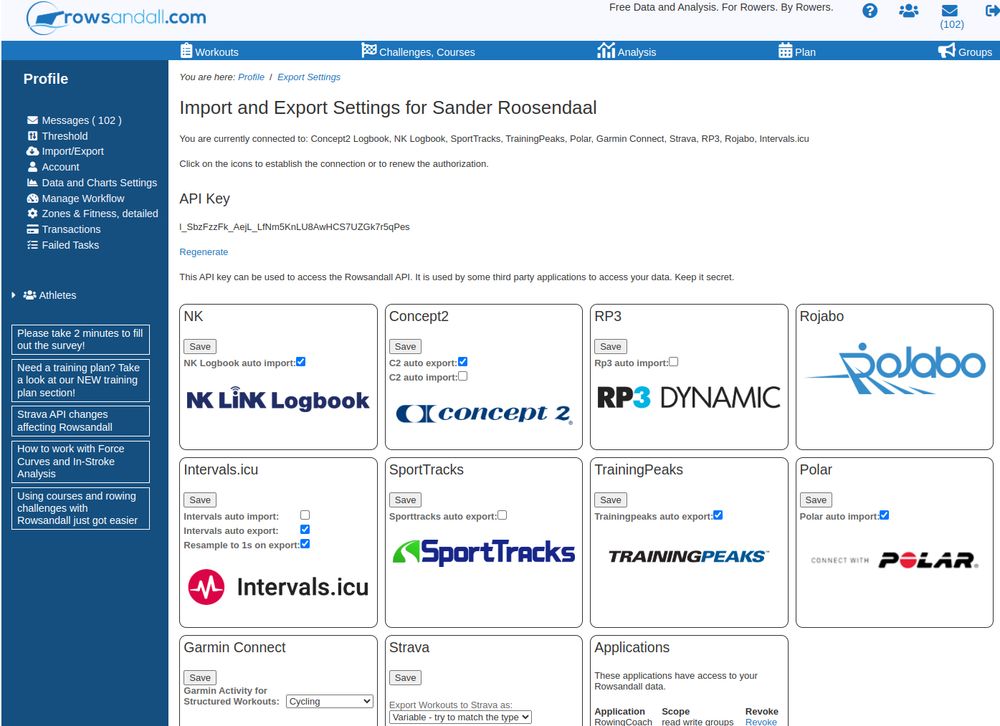Open Plan menu label
This screenshot has height=726, width=1000.
point(805,52)
